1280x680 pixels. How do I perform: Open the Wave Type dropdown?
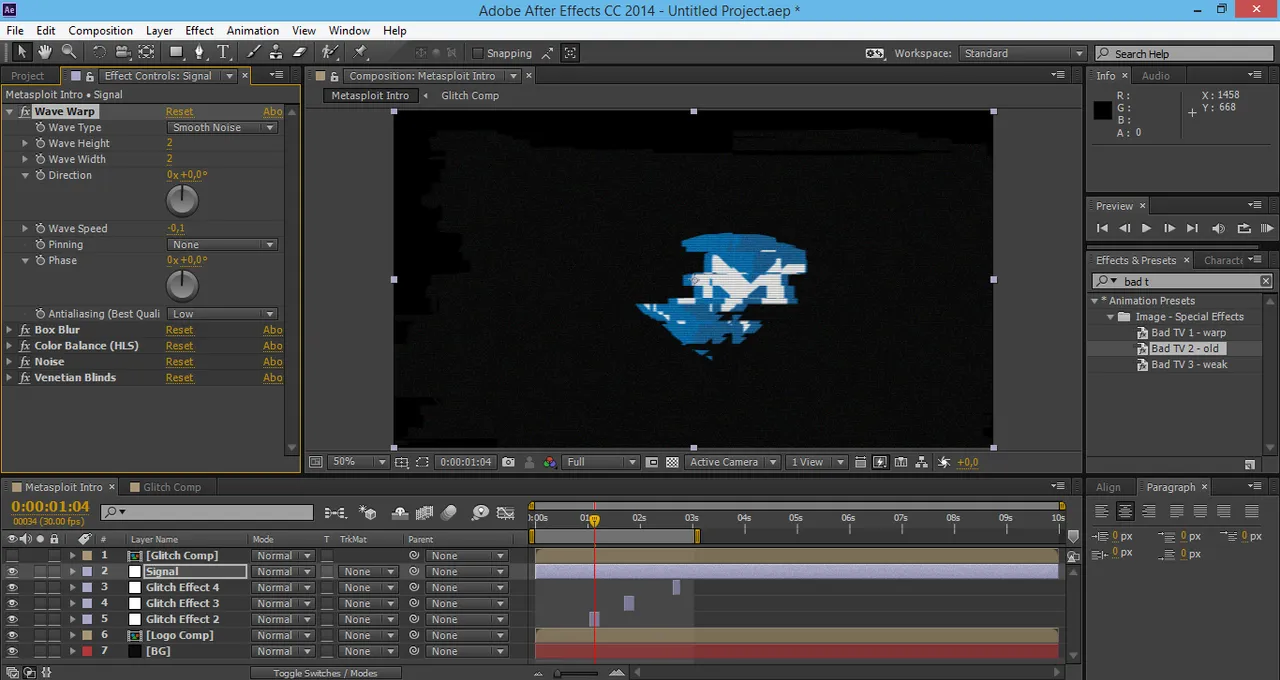tap(222, 128)
